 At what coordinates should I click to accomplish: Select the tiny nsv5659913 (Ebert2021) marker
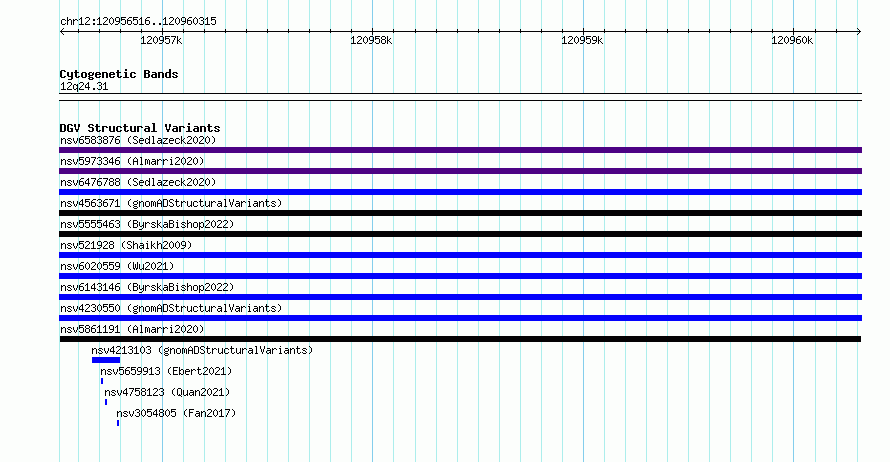click(102, 381)
